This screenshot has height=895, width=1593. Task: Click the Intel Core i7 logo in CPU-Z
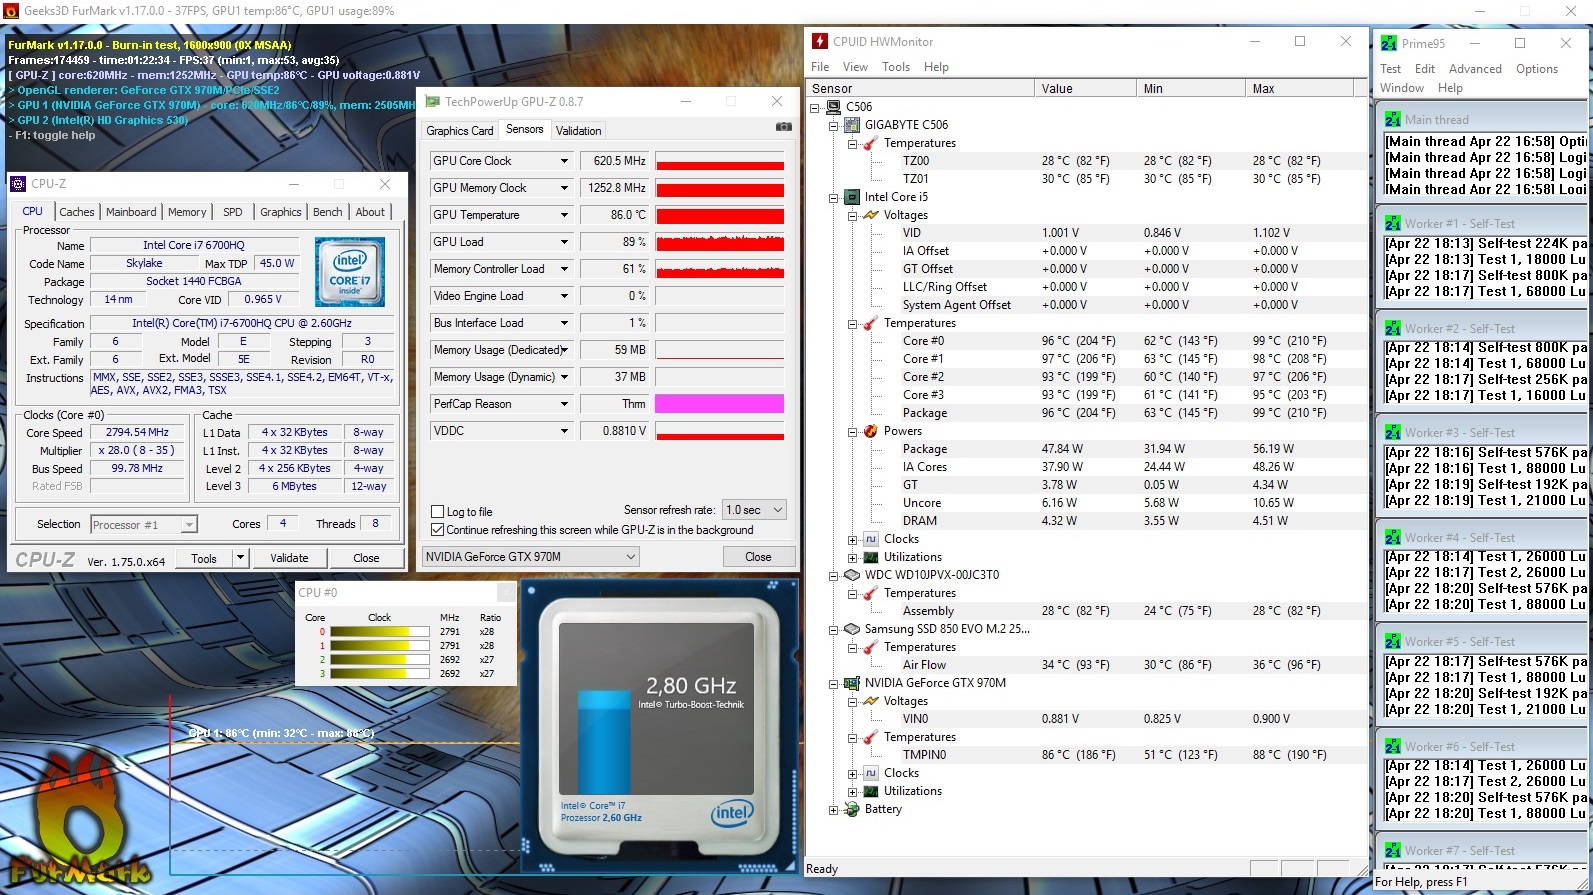coord(350,271)
